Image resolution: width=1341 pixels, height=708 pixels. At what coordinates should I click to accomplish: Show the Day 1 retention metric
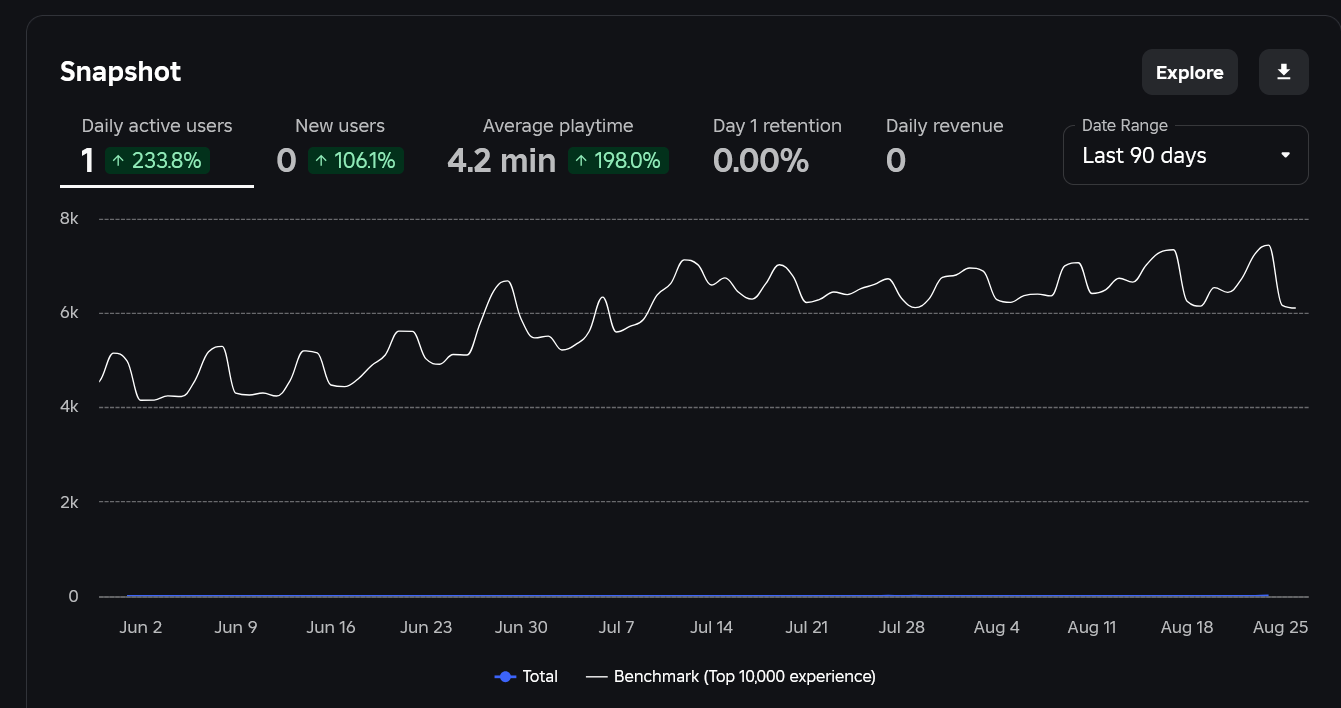pyautogui.click(x=776, y=126)
